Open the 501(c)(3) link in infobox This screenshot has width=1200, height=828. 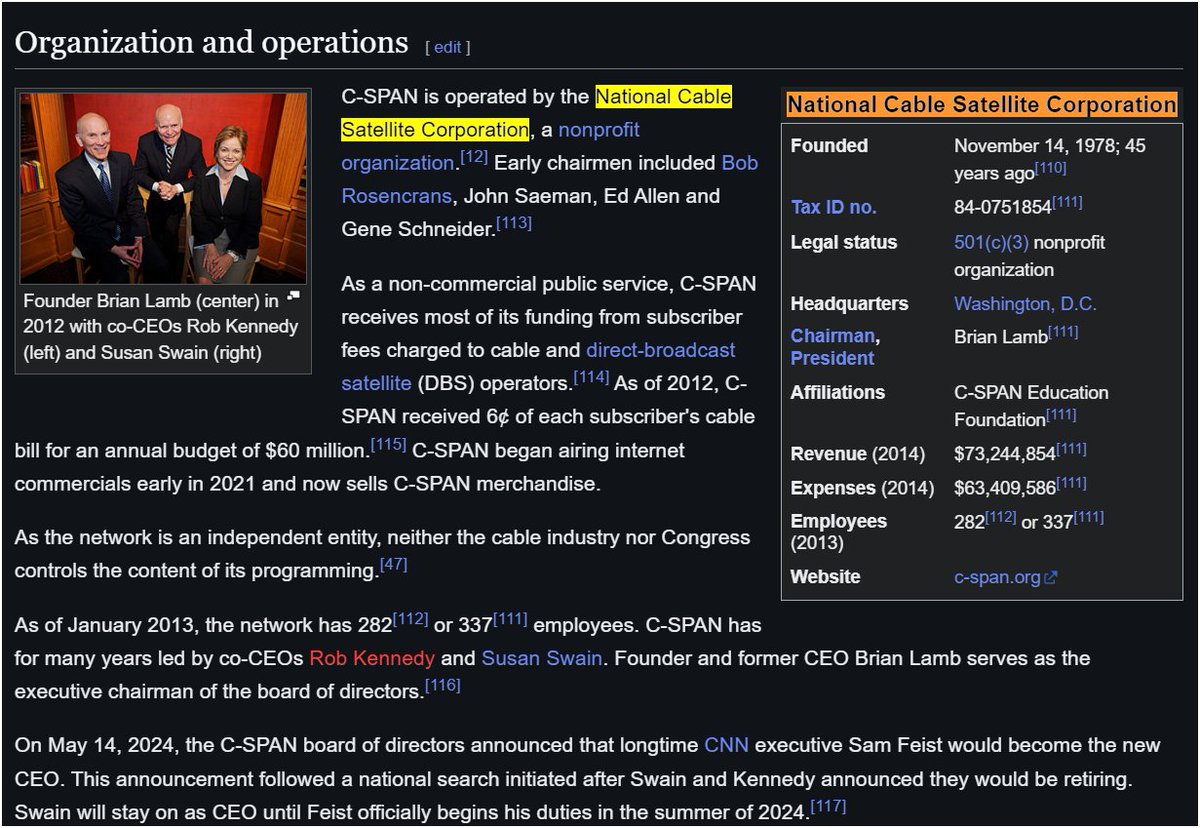(x=991, y=242)
